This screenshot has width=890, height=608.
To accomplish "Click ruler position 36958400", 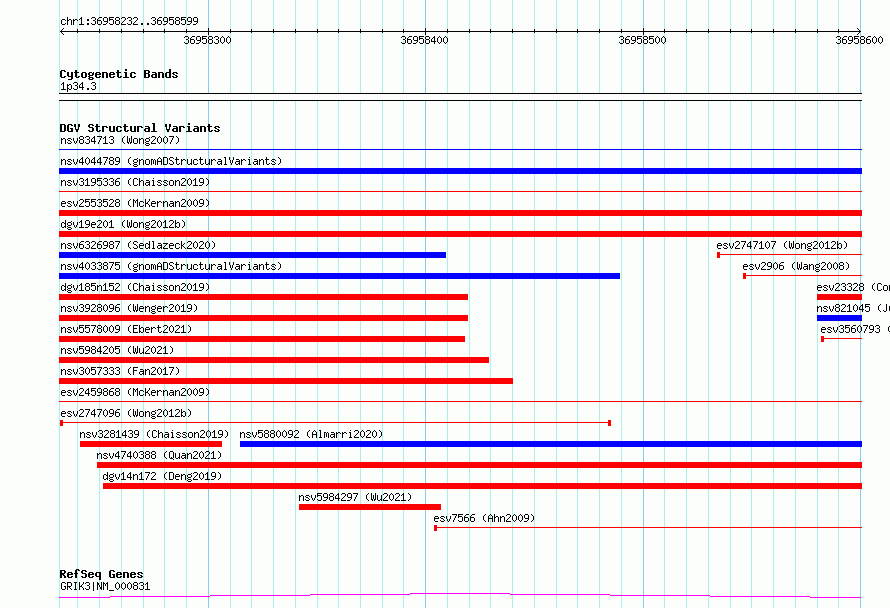I will [425, 40].
